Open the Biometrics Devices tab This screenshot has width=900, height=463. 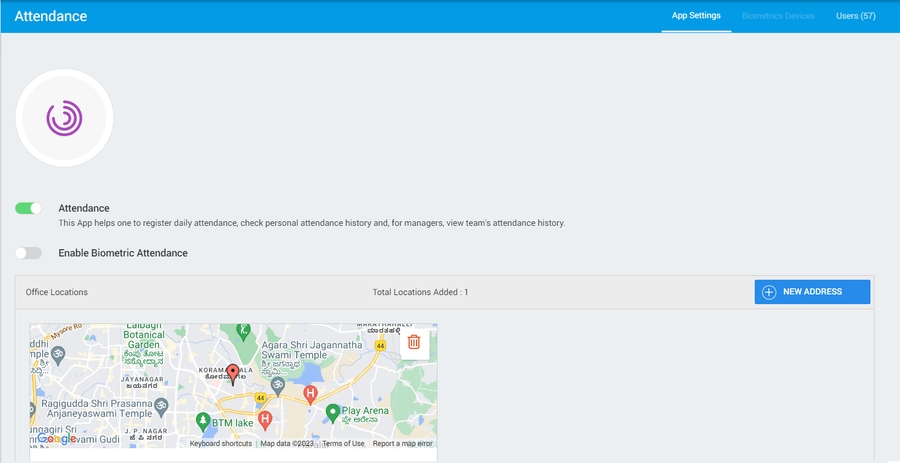point(778,16)
